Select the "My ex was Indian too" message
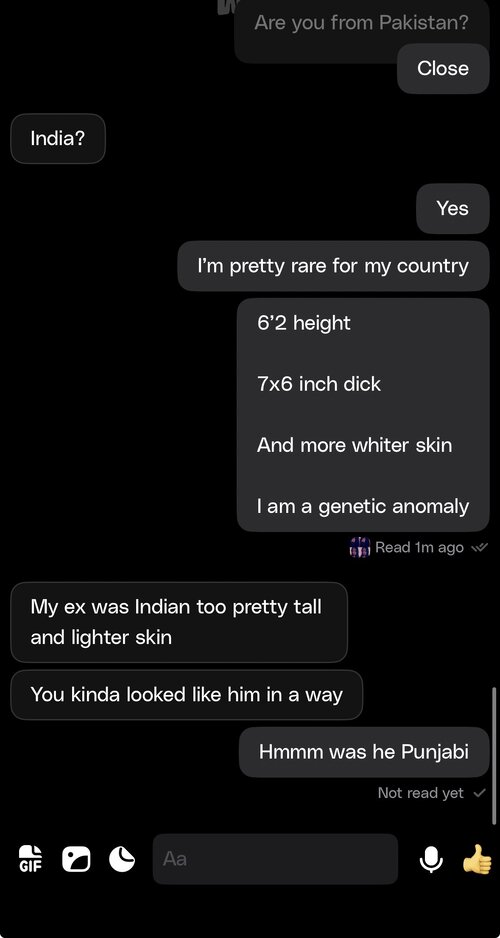The image size is (500, 938). [179, 622]
